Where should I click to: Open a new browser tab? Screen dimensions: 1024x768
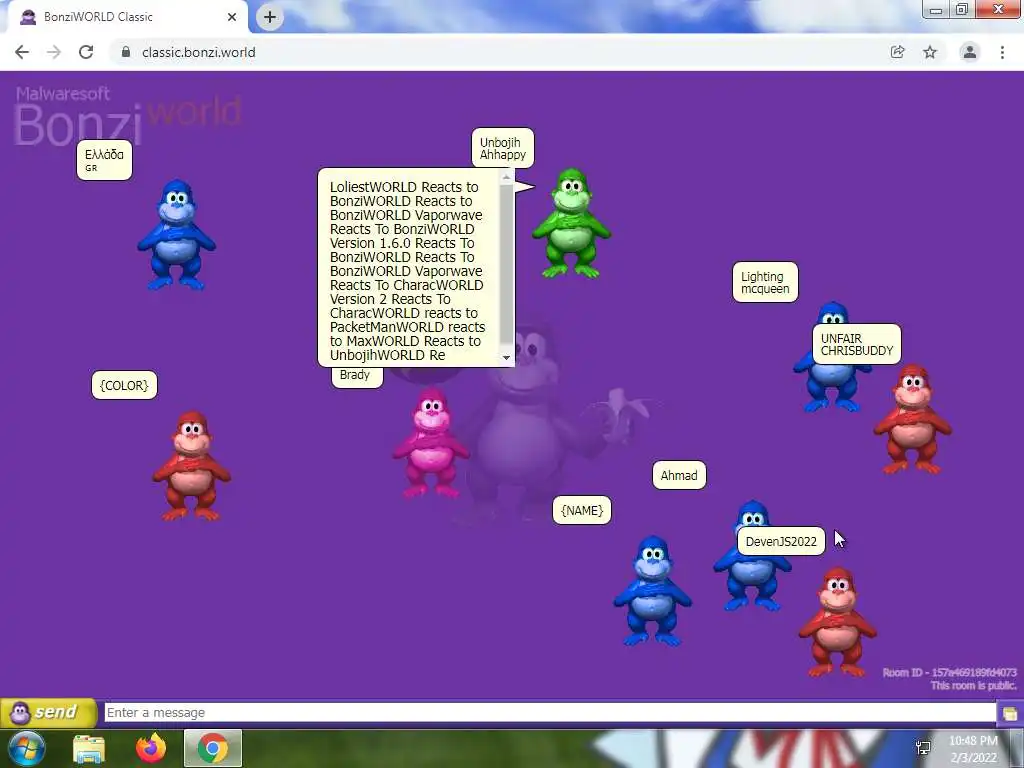coord(270,17)
